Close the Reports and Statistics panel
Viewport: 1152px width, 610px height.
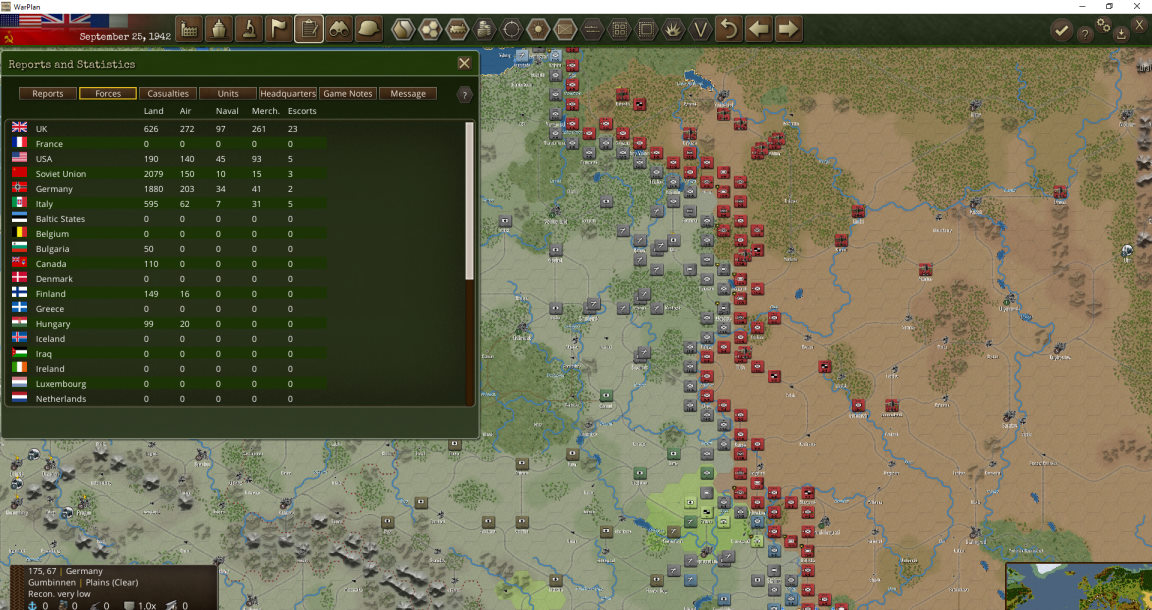click(x=464, y=63)
